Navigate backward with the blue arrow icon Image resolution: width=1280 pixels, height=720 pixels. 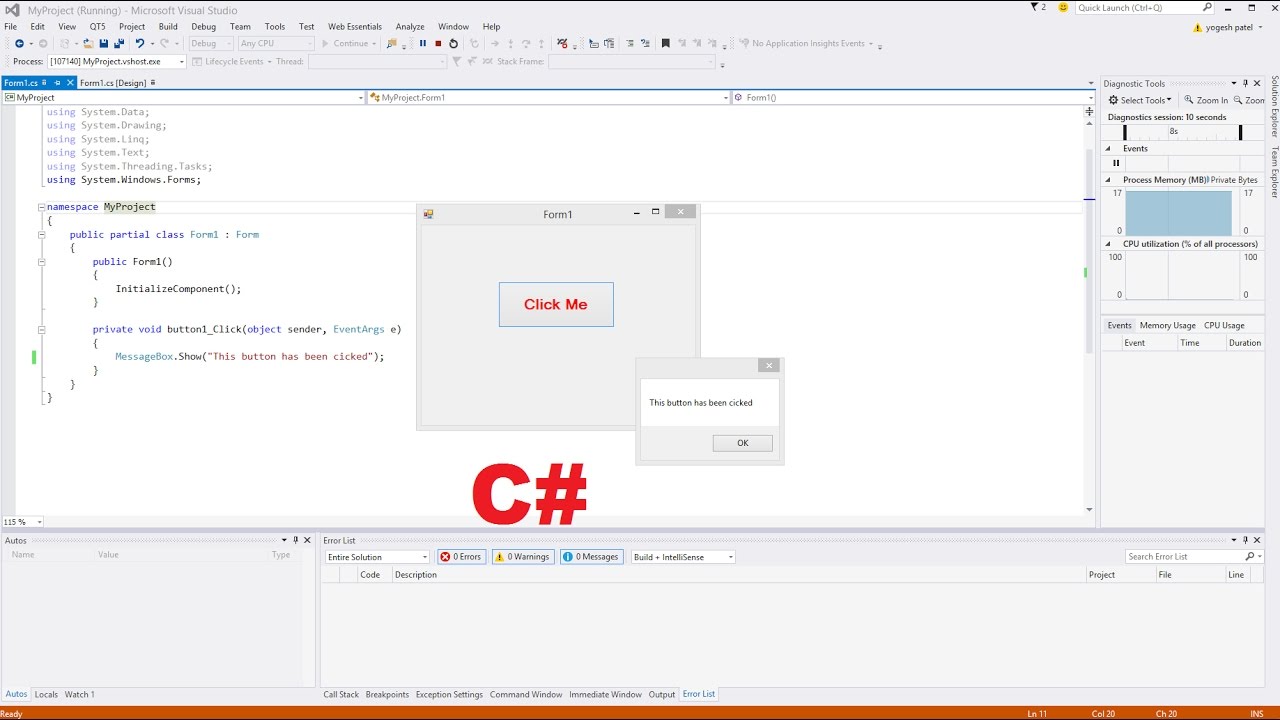[x=19, y=44]
